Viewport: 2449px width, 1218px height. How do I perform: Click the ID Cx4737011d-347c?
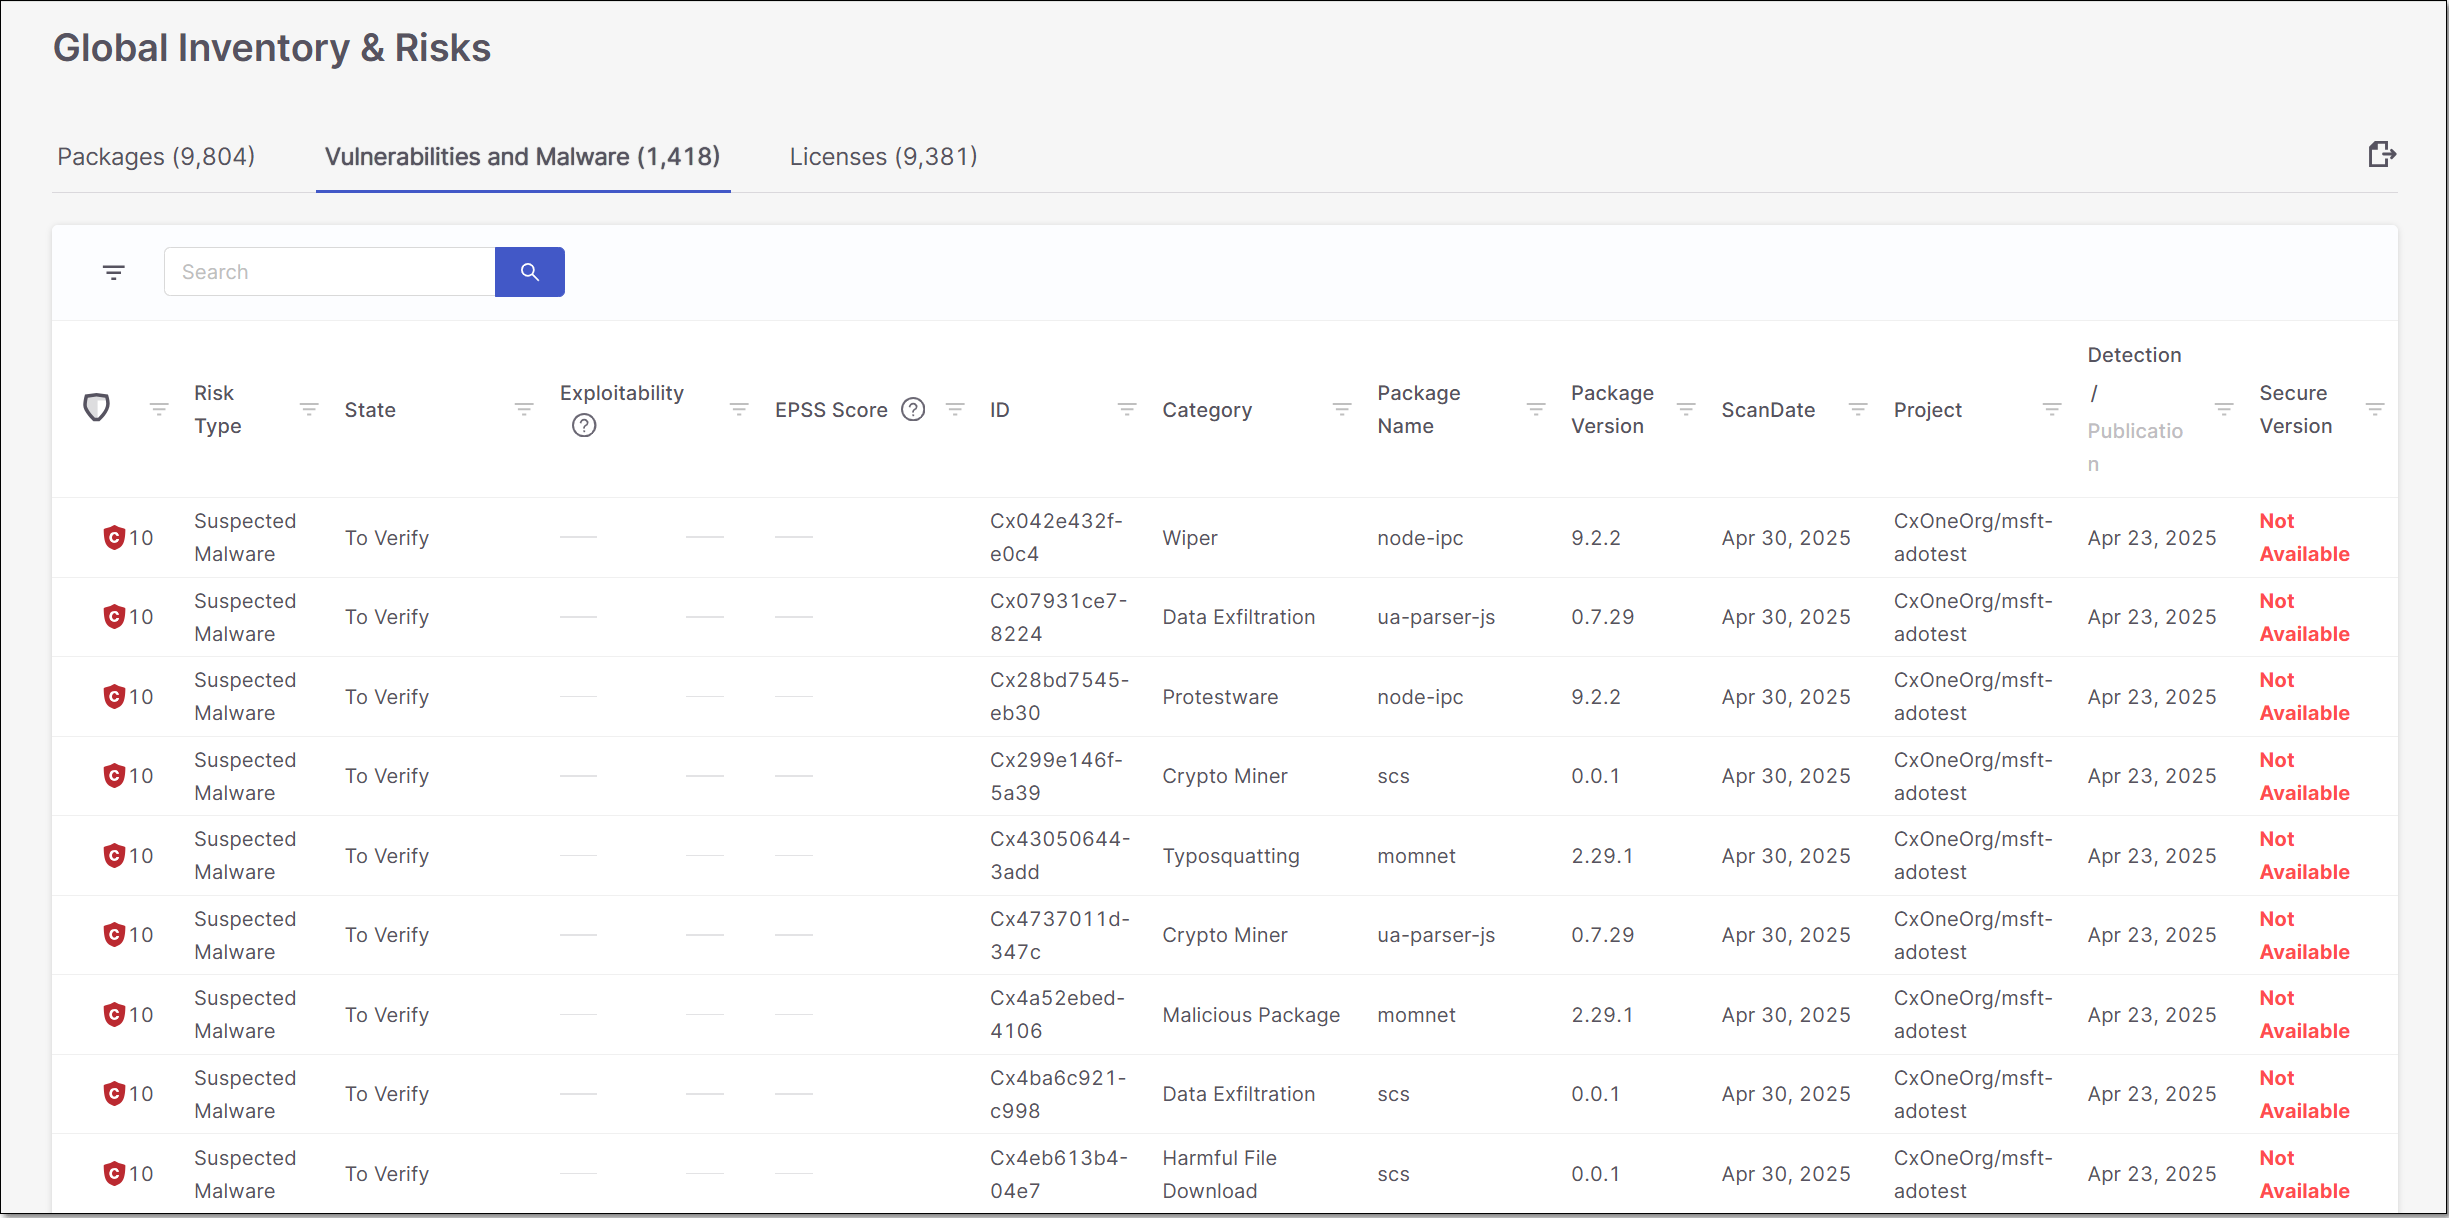click(x=1060, y=935)
